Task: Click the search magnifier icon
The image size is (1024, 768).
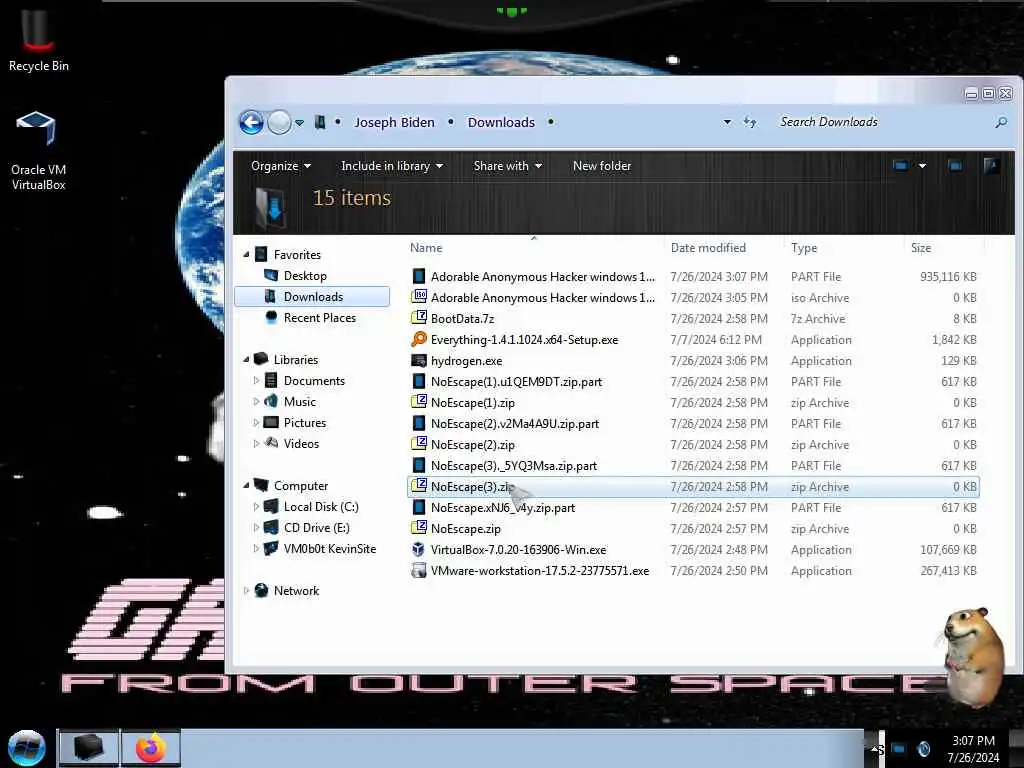Action: 1000,122
